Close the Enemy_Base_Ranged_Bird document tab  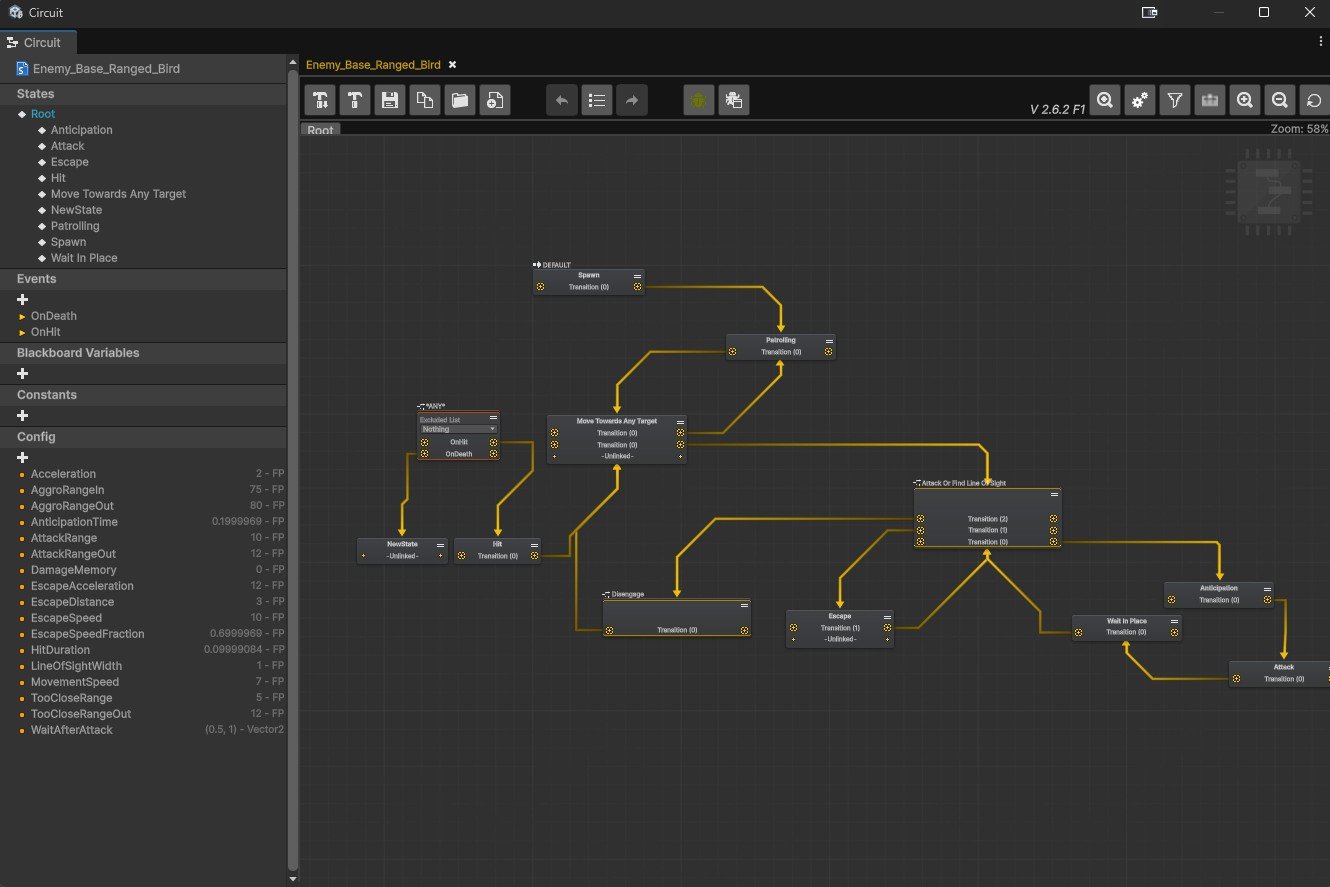pyautogui.click(x=452, y=64)
